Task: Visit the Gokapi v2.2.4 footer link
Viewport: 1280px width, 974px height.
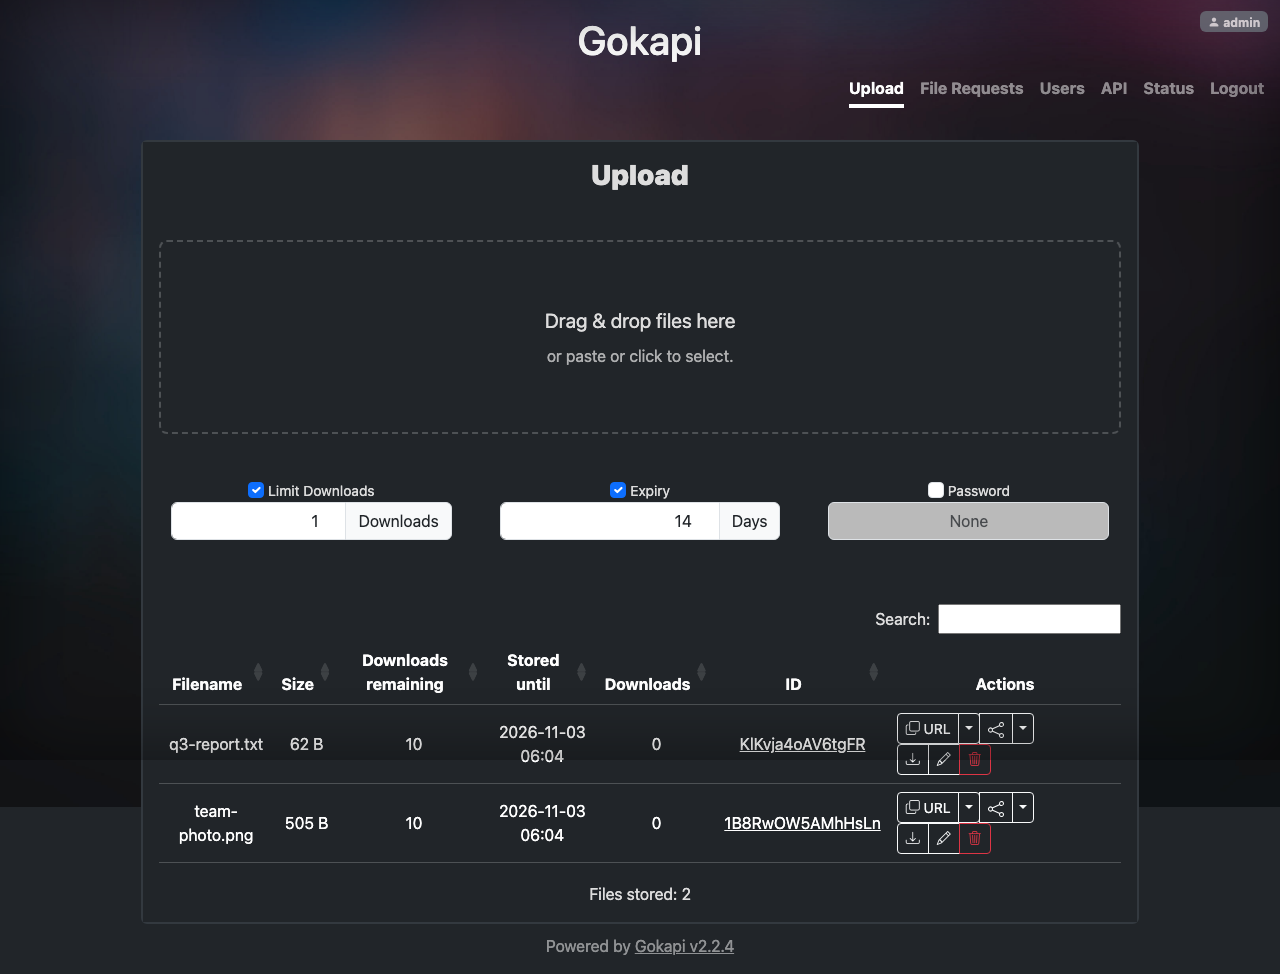Action: tap(684, 946)
